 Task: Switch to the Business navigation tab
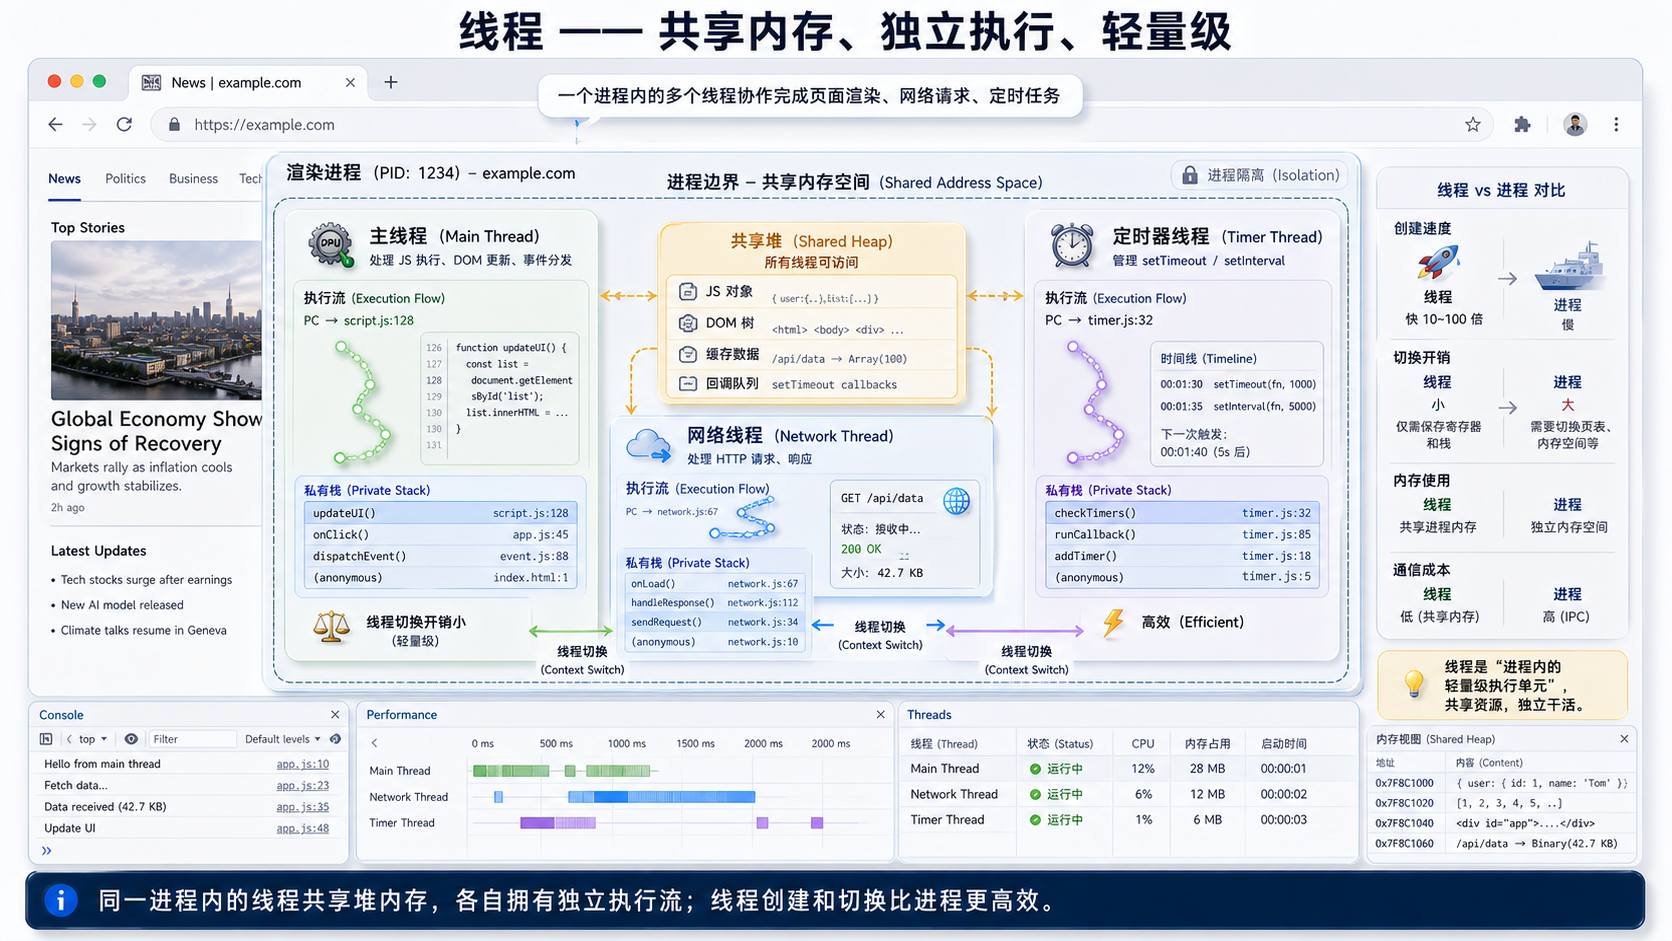tap(193, 178)
